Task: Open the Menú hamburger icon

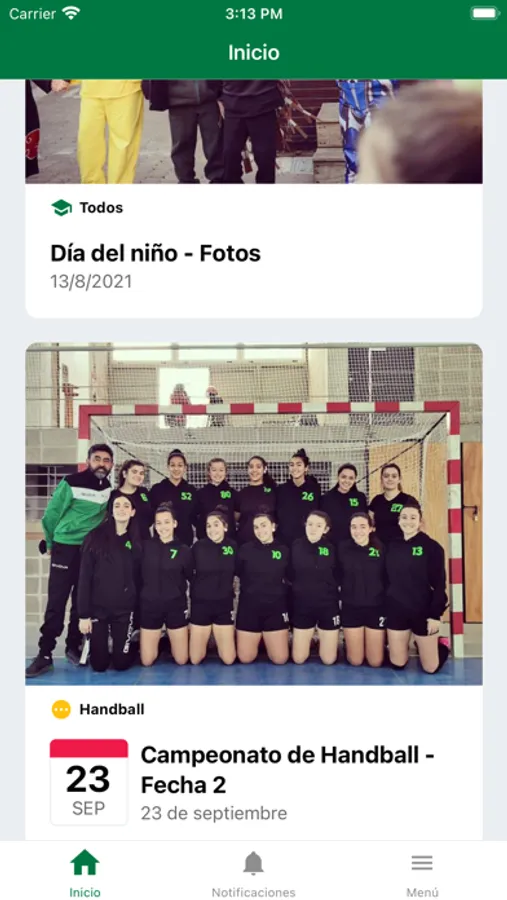Action: pyautogui.click(x=422, y=863)
